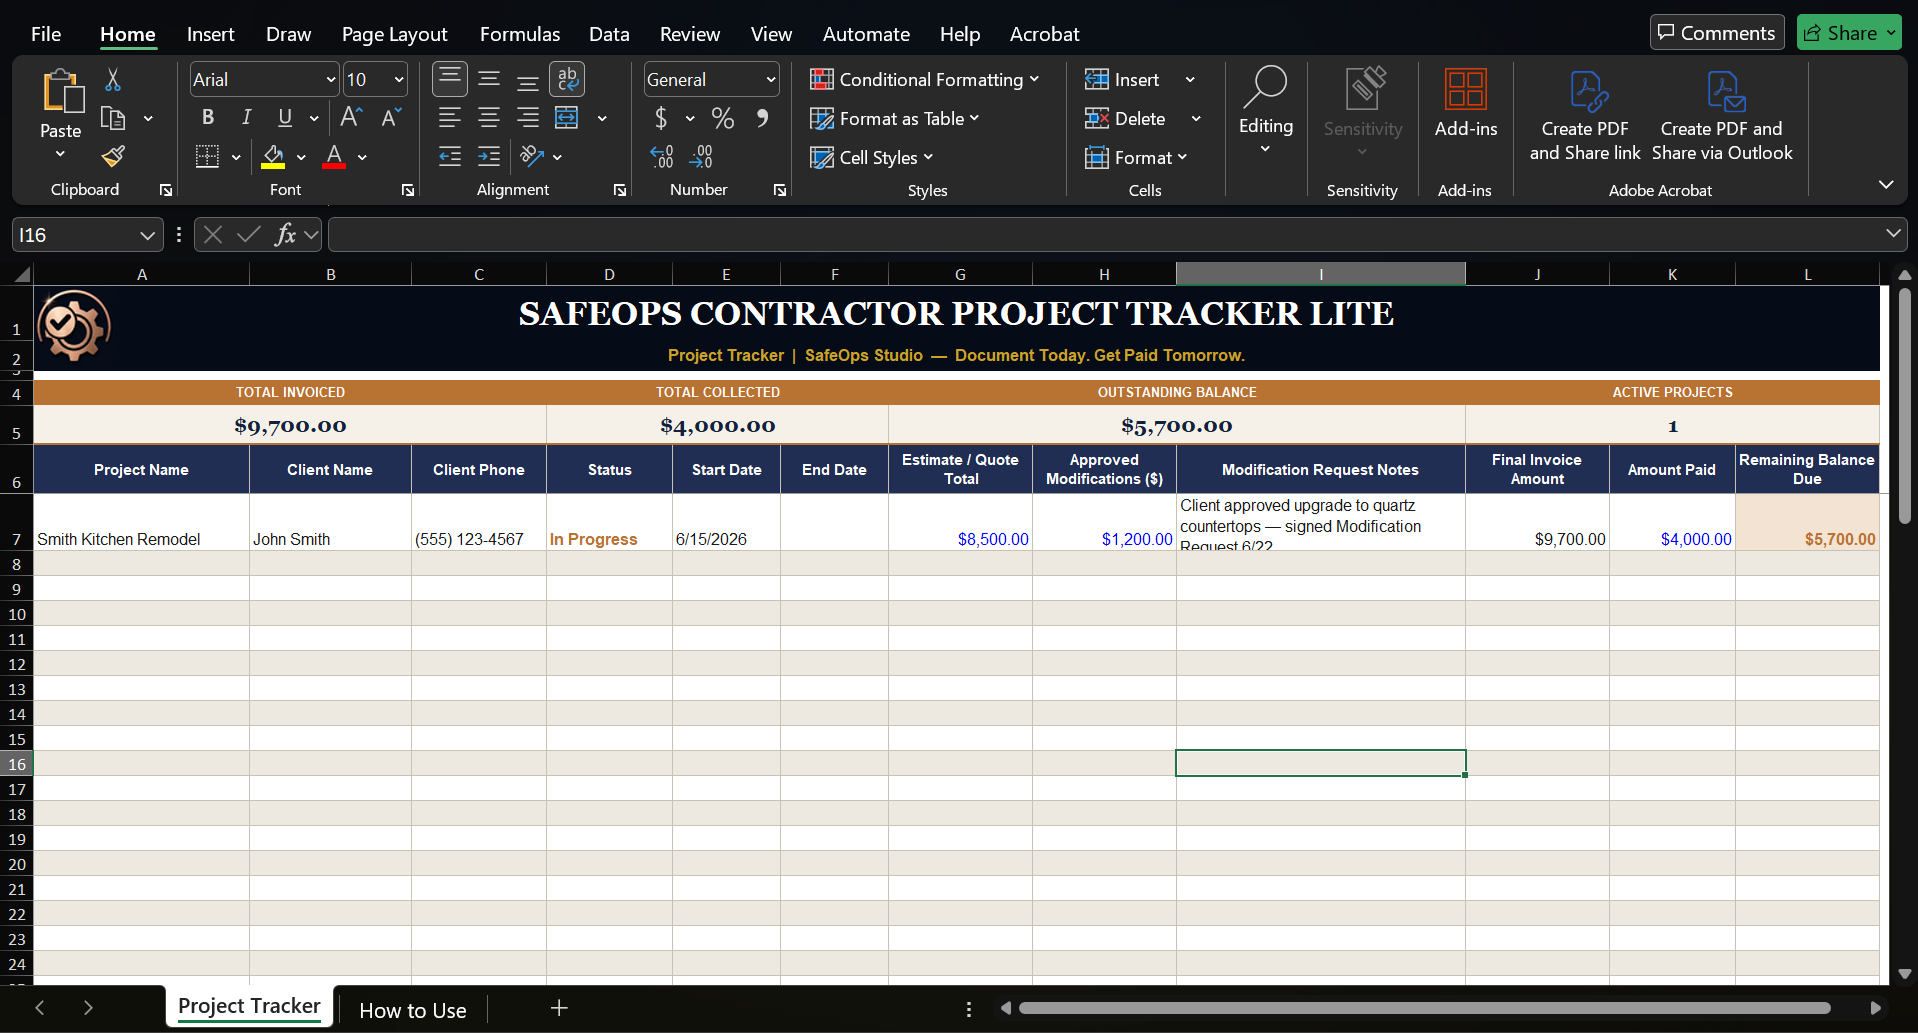
Task: Align text right in the cell
Action: click(x=528, y=118)
